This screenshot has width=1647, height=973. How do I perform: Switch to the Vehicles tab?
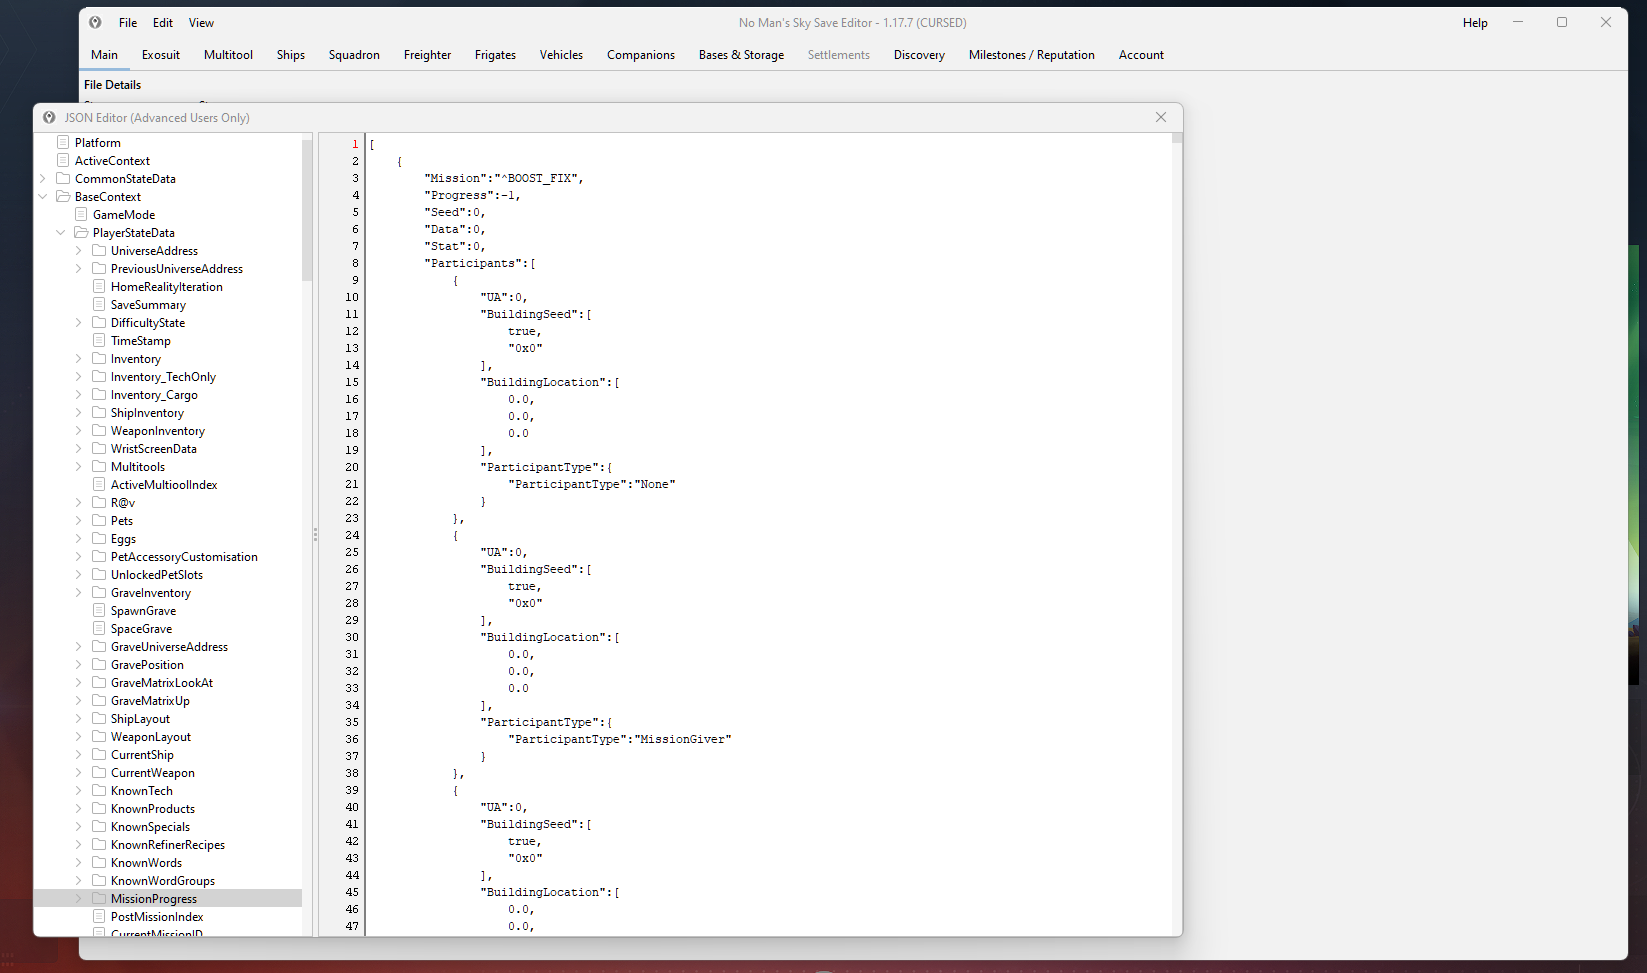point(561,55)
